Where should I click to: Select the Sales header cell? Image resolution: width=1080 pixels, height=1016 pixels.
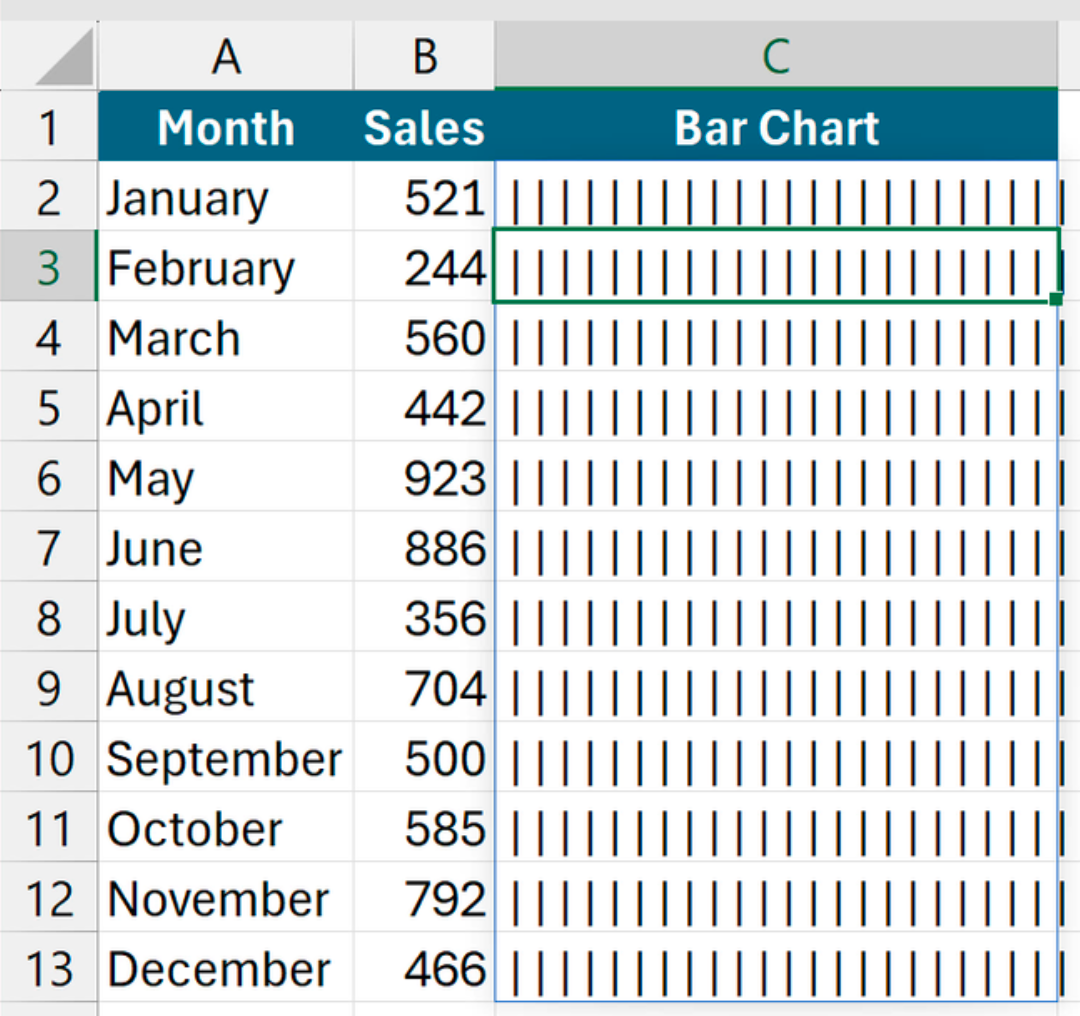[x=424, y=128]
